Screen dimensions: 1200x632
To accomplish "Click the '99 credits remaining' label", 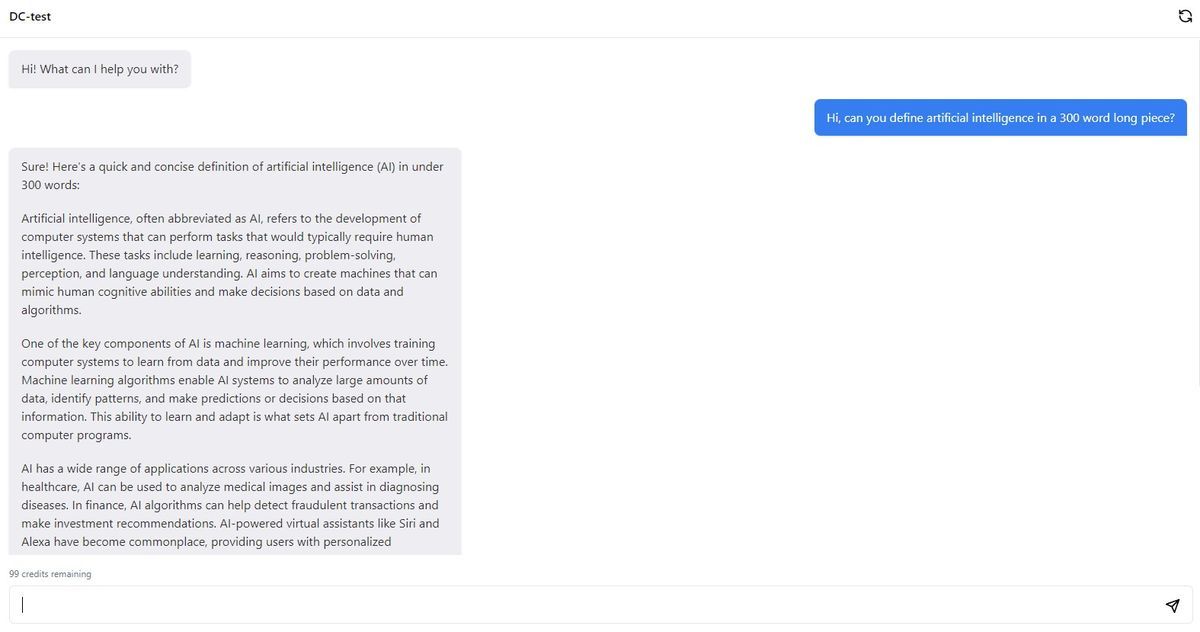I will 50,574.
